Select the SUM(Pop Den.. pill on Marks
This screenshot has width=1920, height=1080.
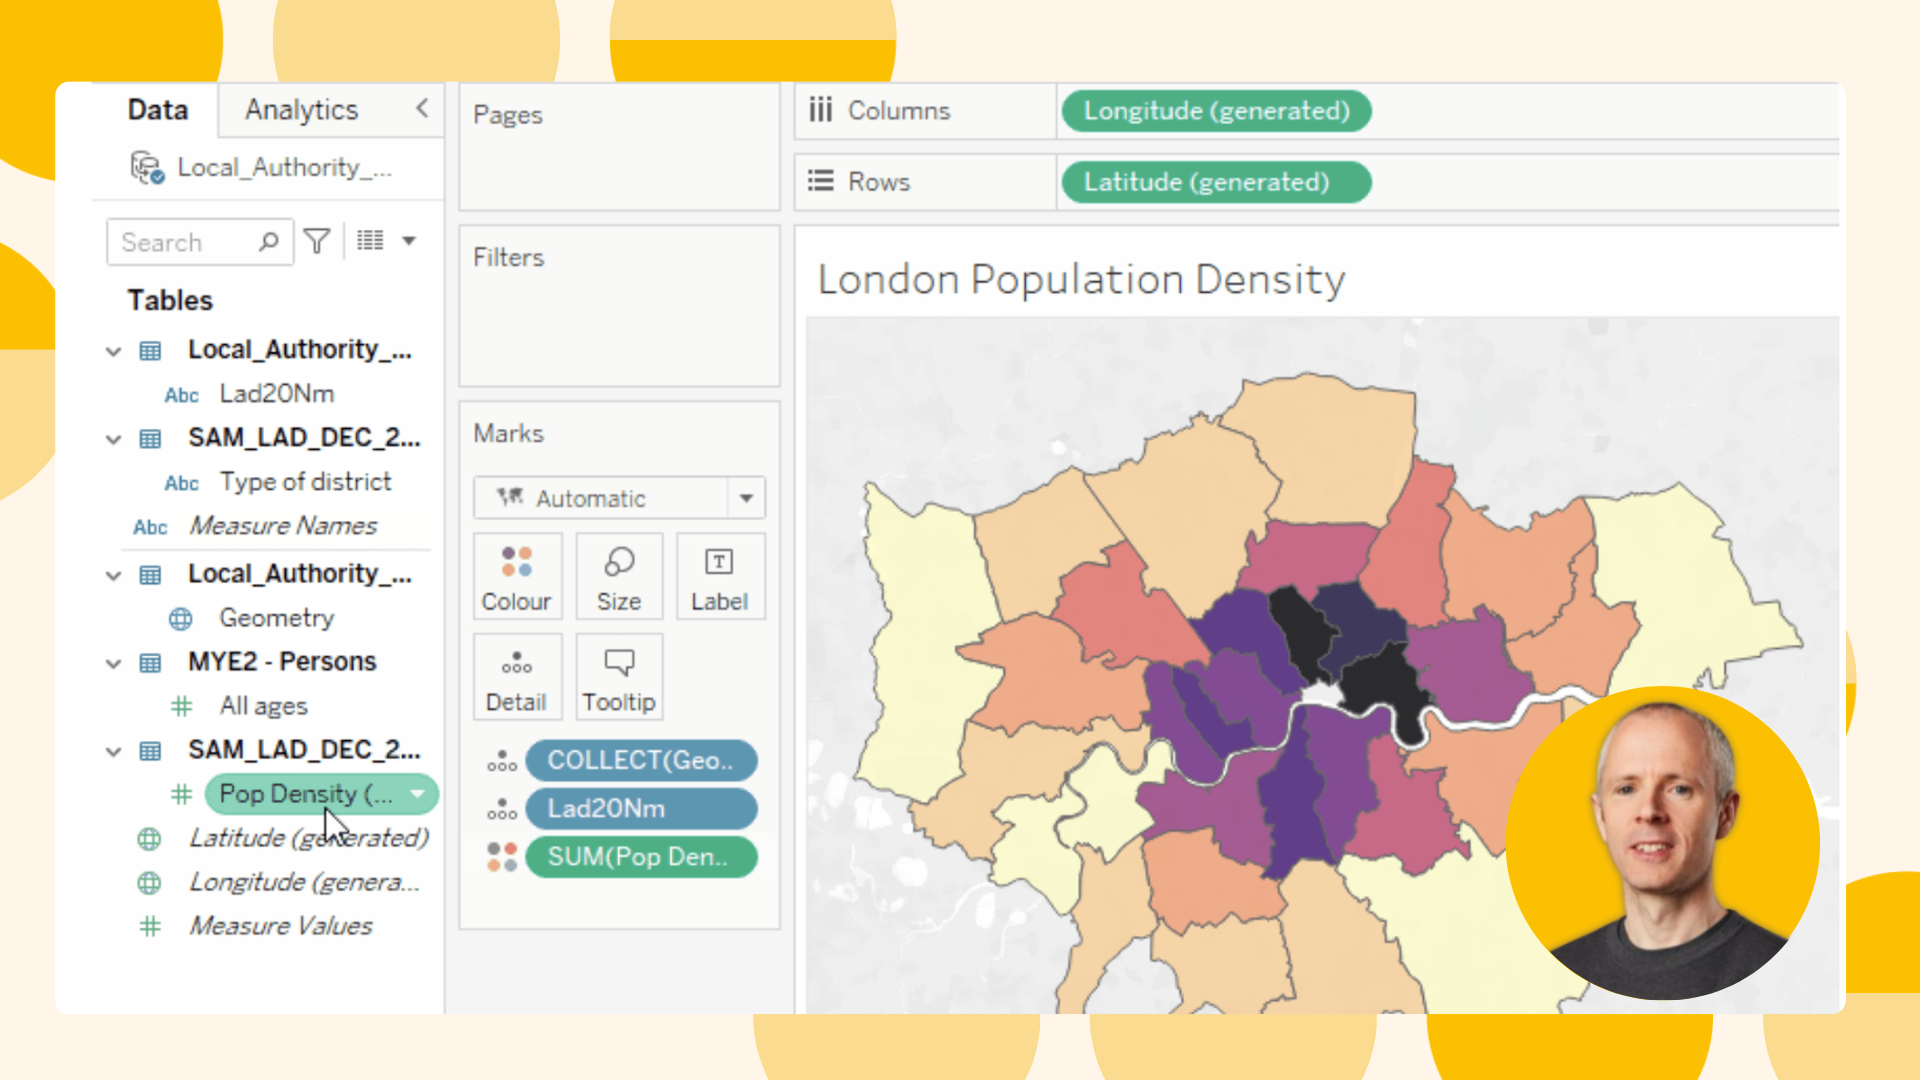click(641, 857)
